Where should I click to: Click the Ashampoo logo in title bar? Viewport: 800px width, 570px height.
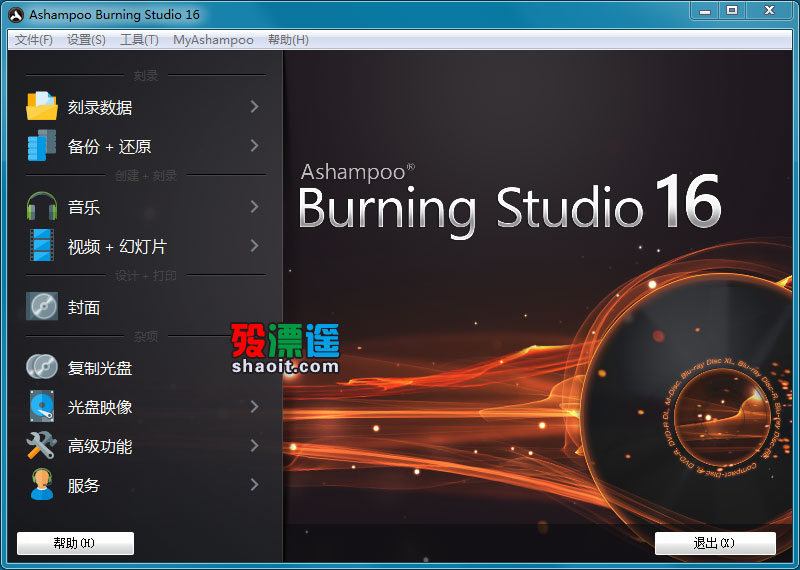[16, 15]
